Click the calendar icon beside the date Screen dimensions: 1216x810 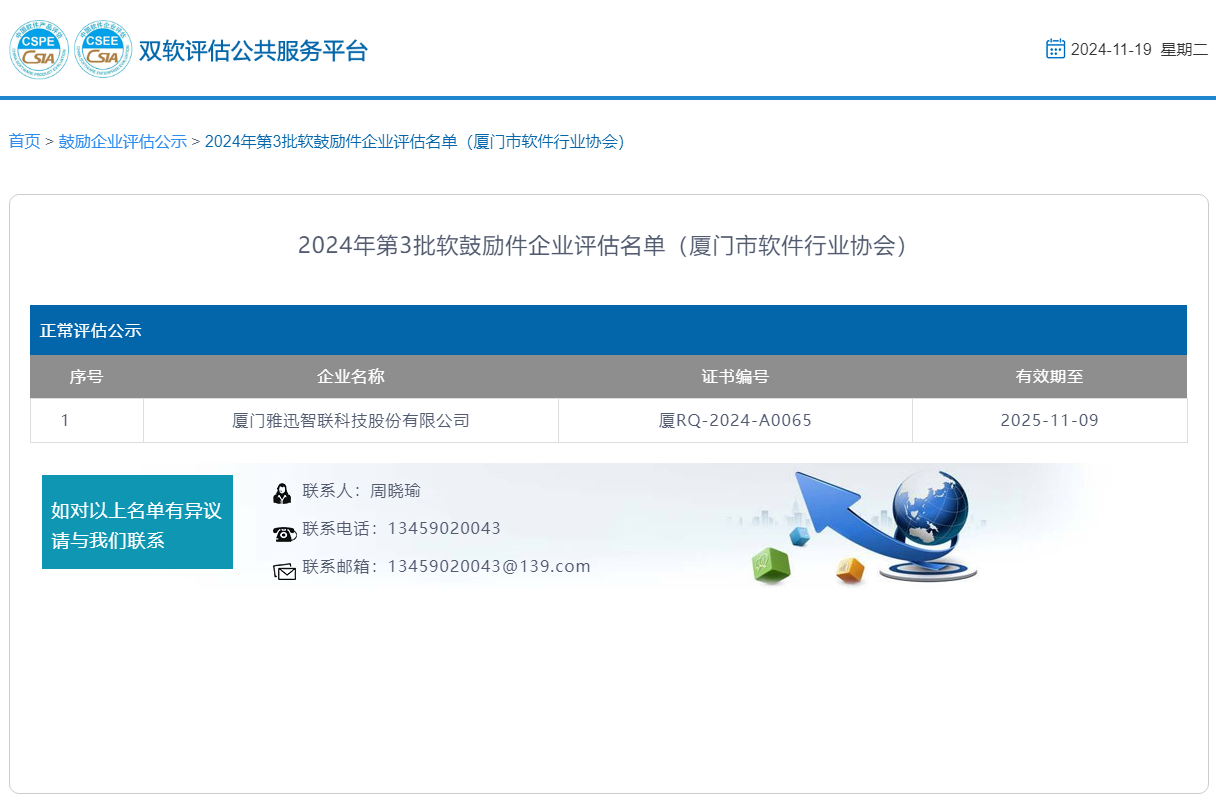point(1055,49)
